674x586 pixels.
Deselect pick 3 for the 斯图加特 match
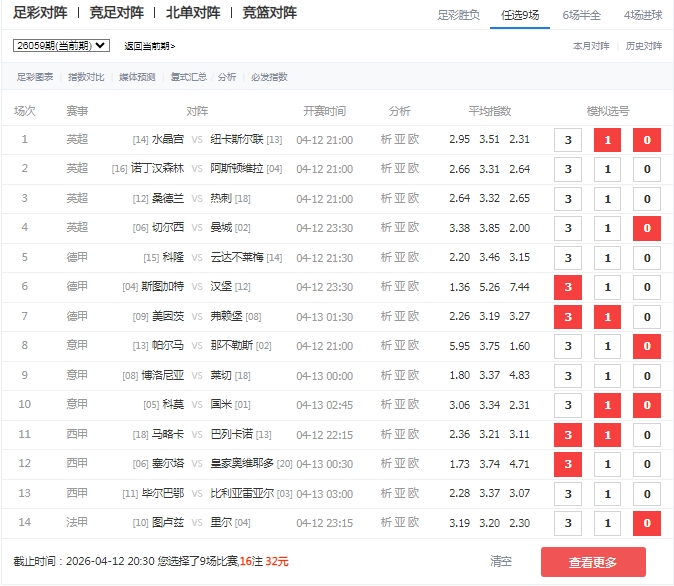point(568,288)
